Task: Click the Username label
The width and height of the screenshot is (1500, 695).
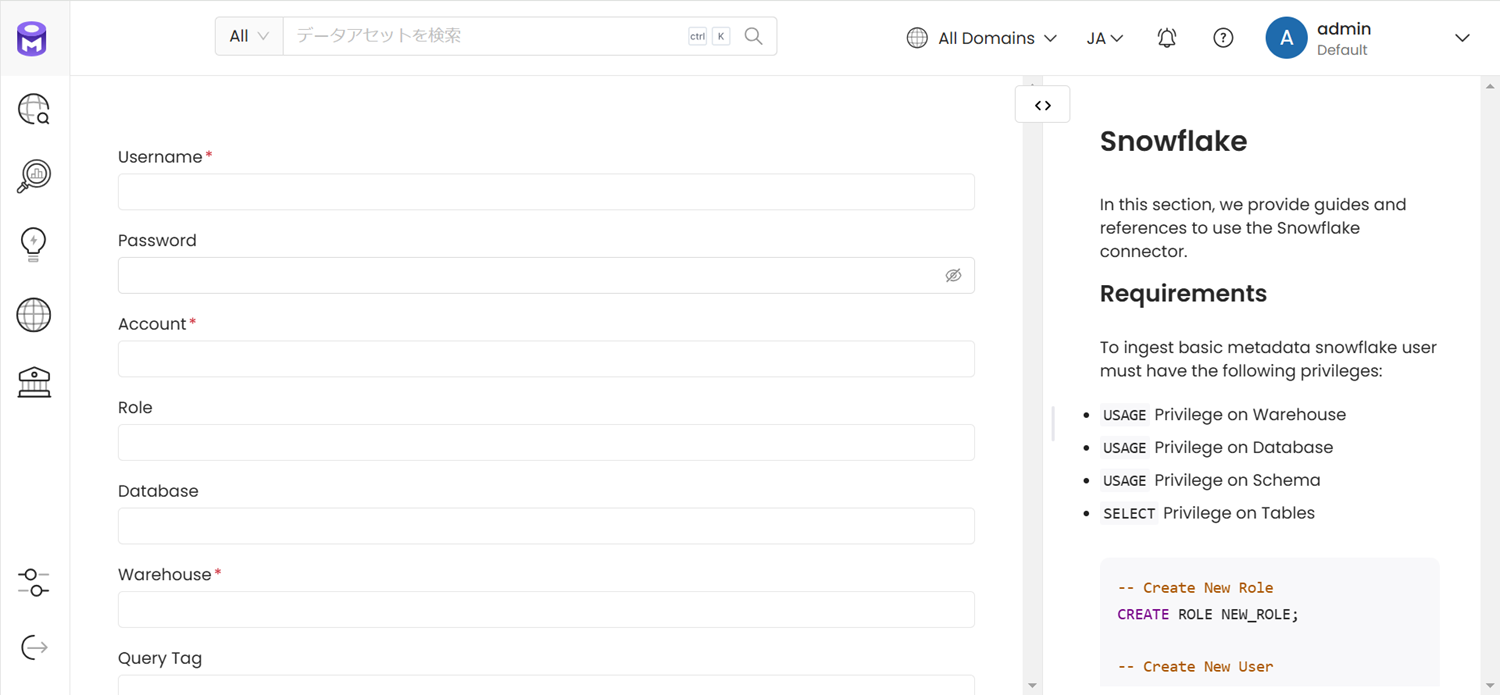Action: 160,157
